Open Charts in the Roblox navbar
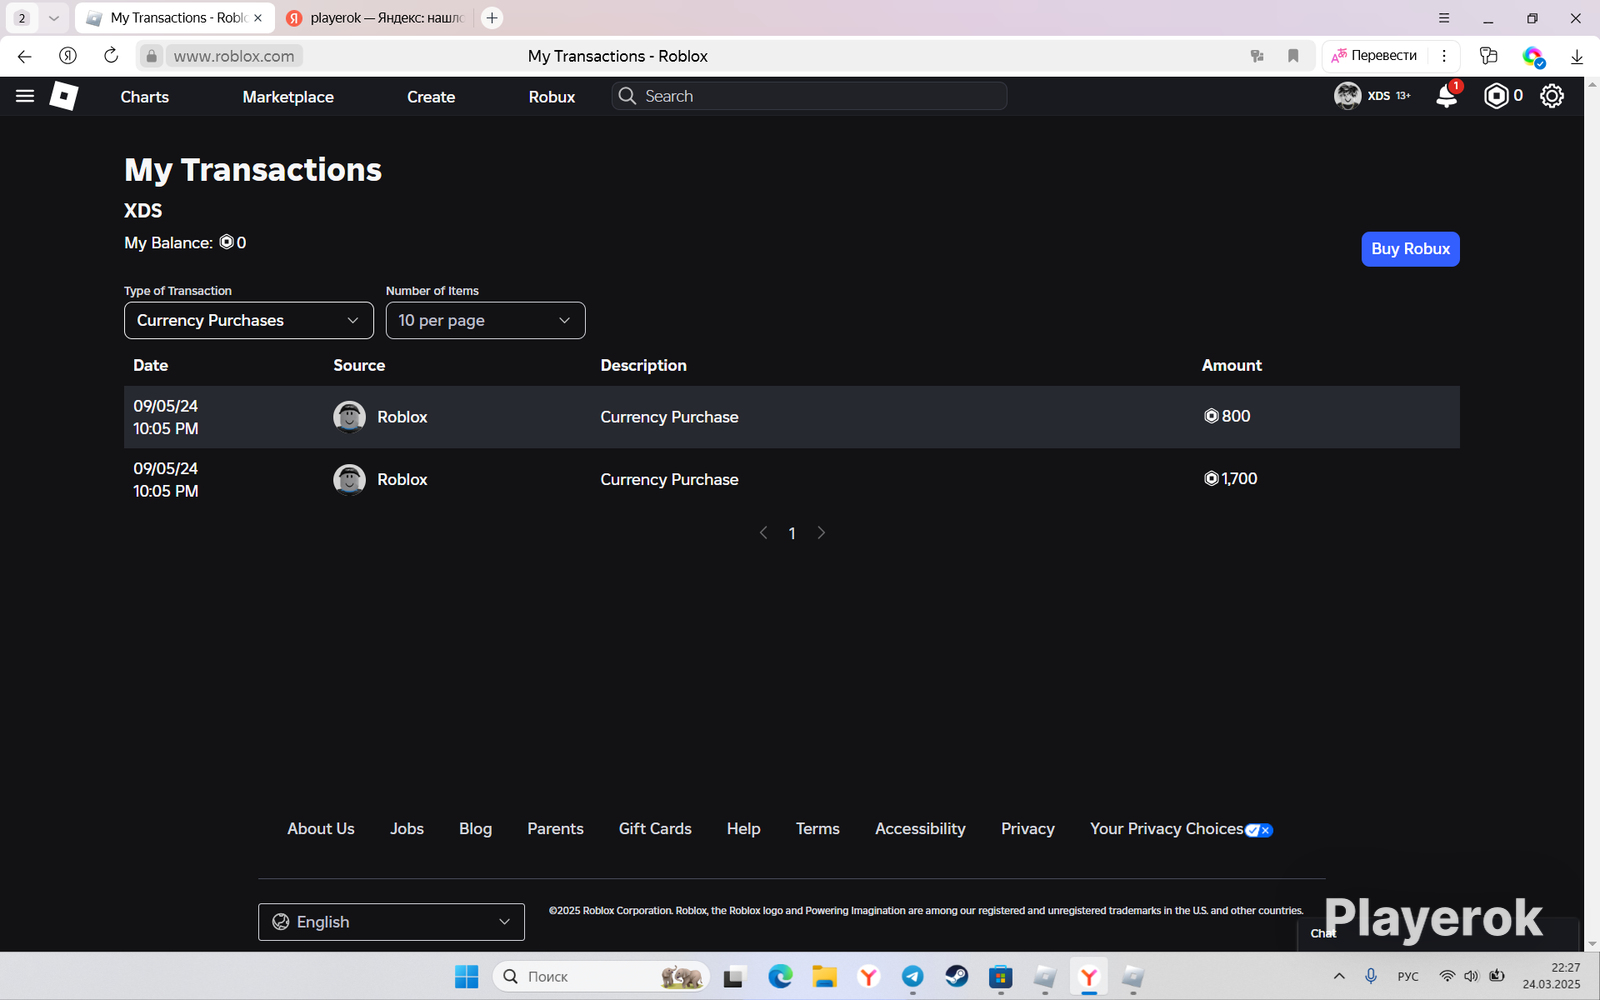This screenshot has width=1600, height=1000. coord(145,97)
